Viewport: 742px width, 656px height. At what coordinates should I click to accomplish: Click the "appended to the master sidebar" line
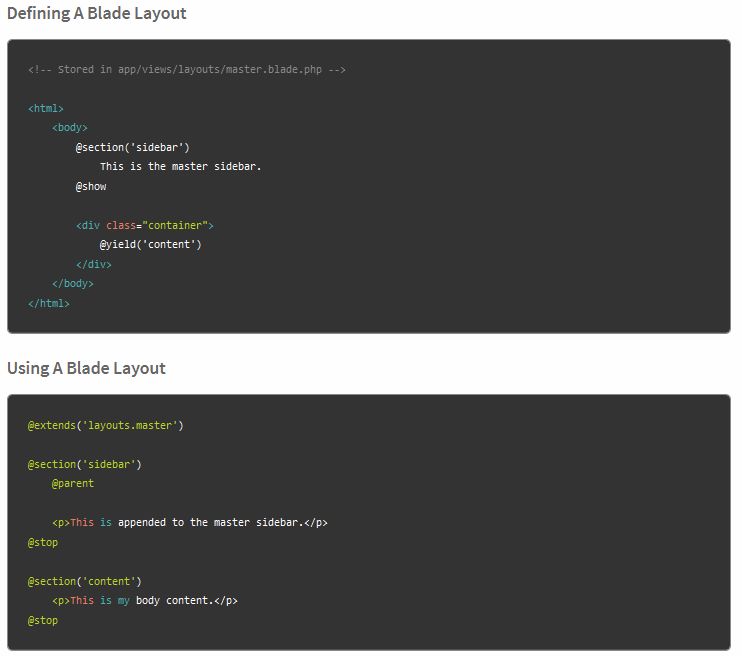190,522
